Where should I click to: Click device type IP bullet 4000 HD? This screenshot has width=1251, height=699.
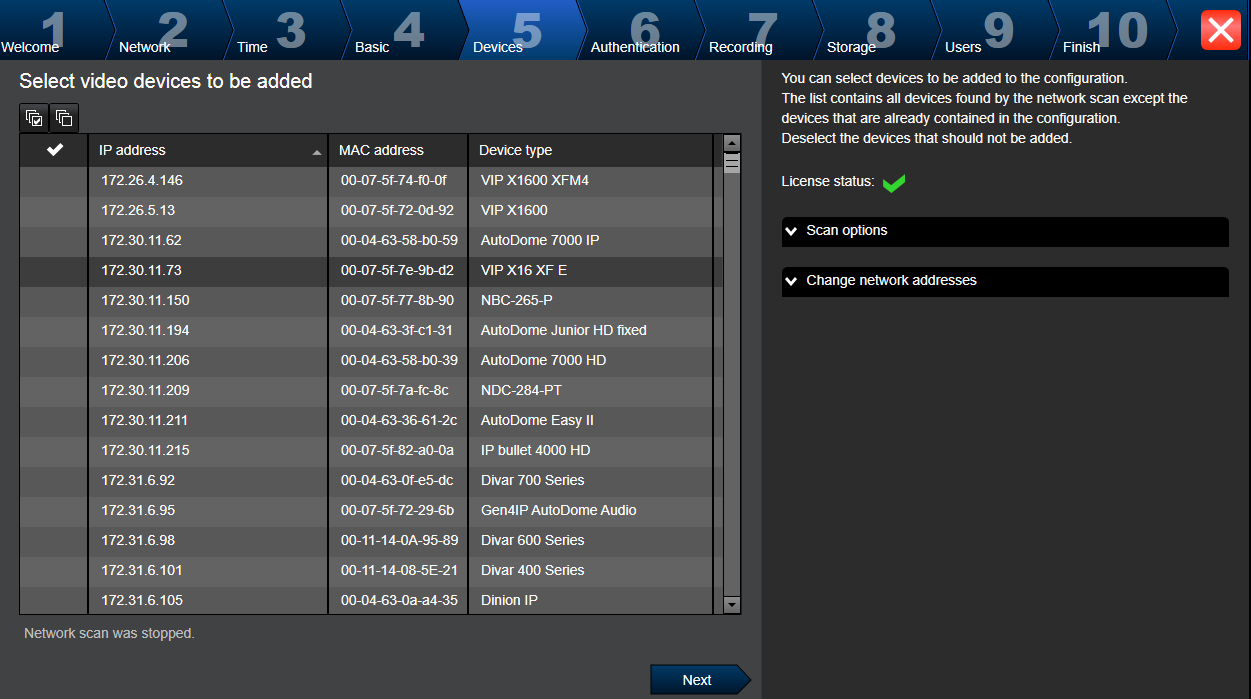536,451
